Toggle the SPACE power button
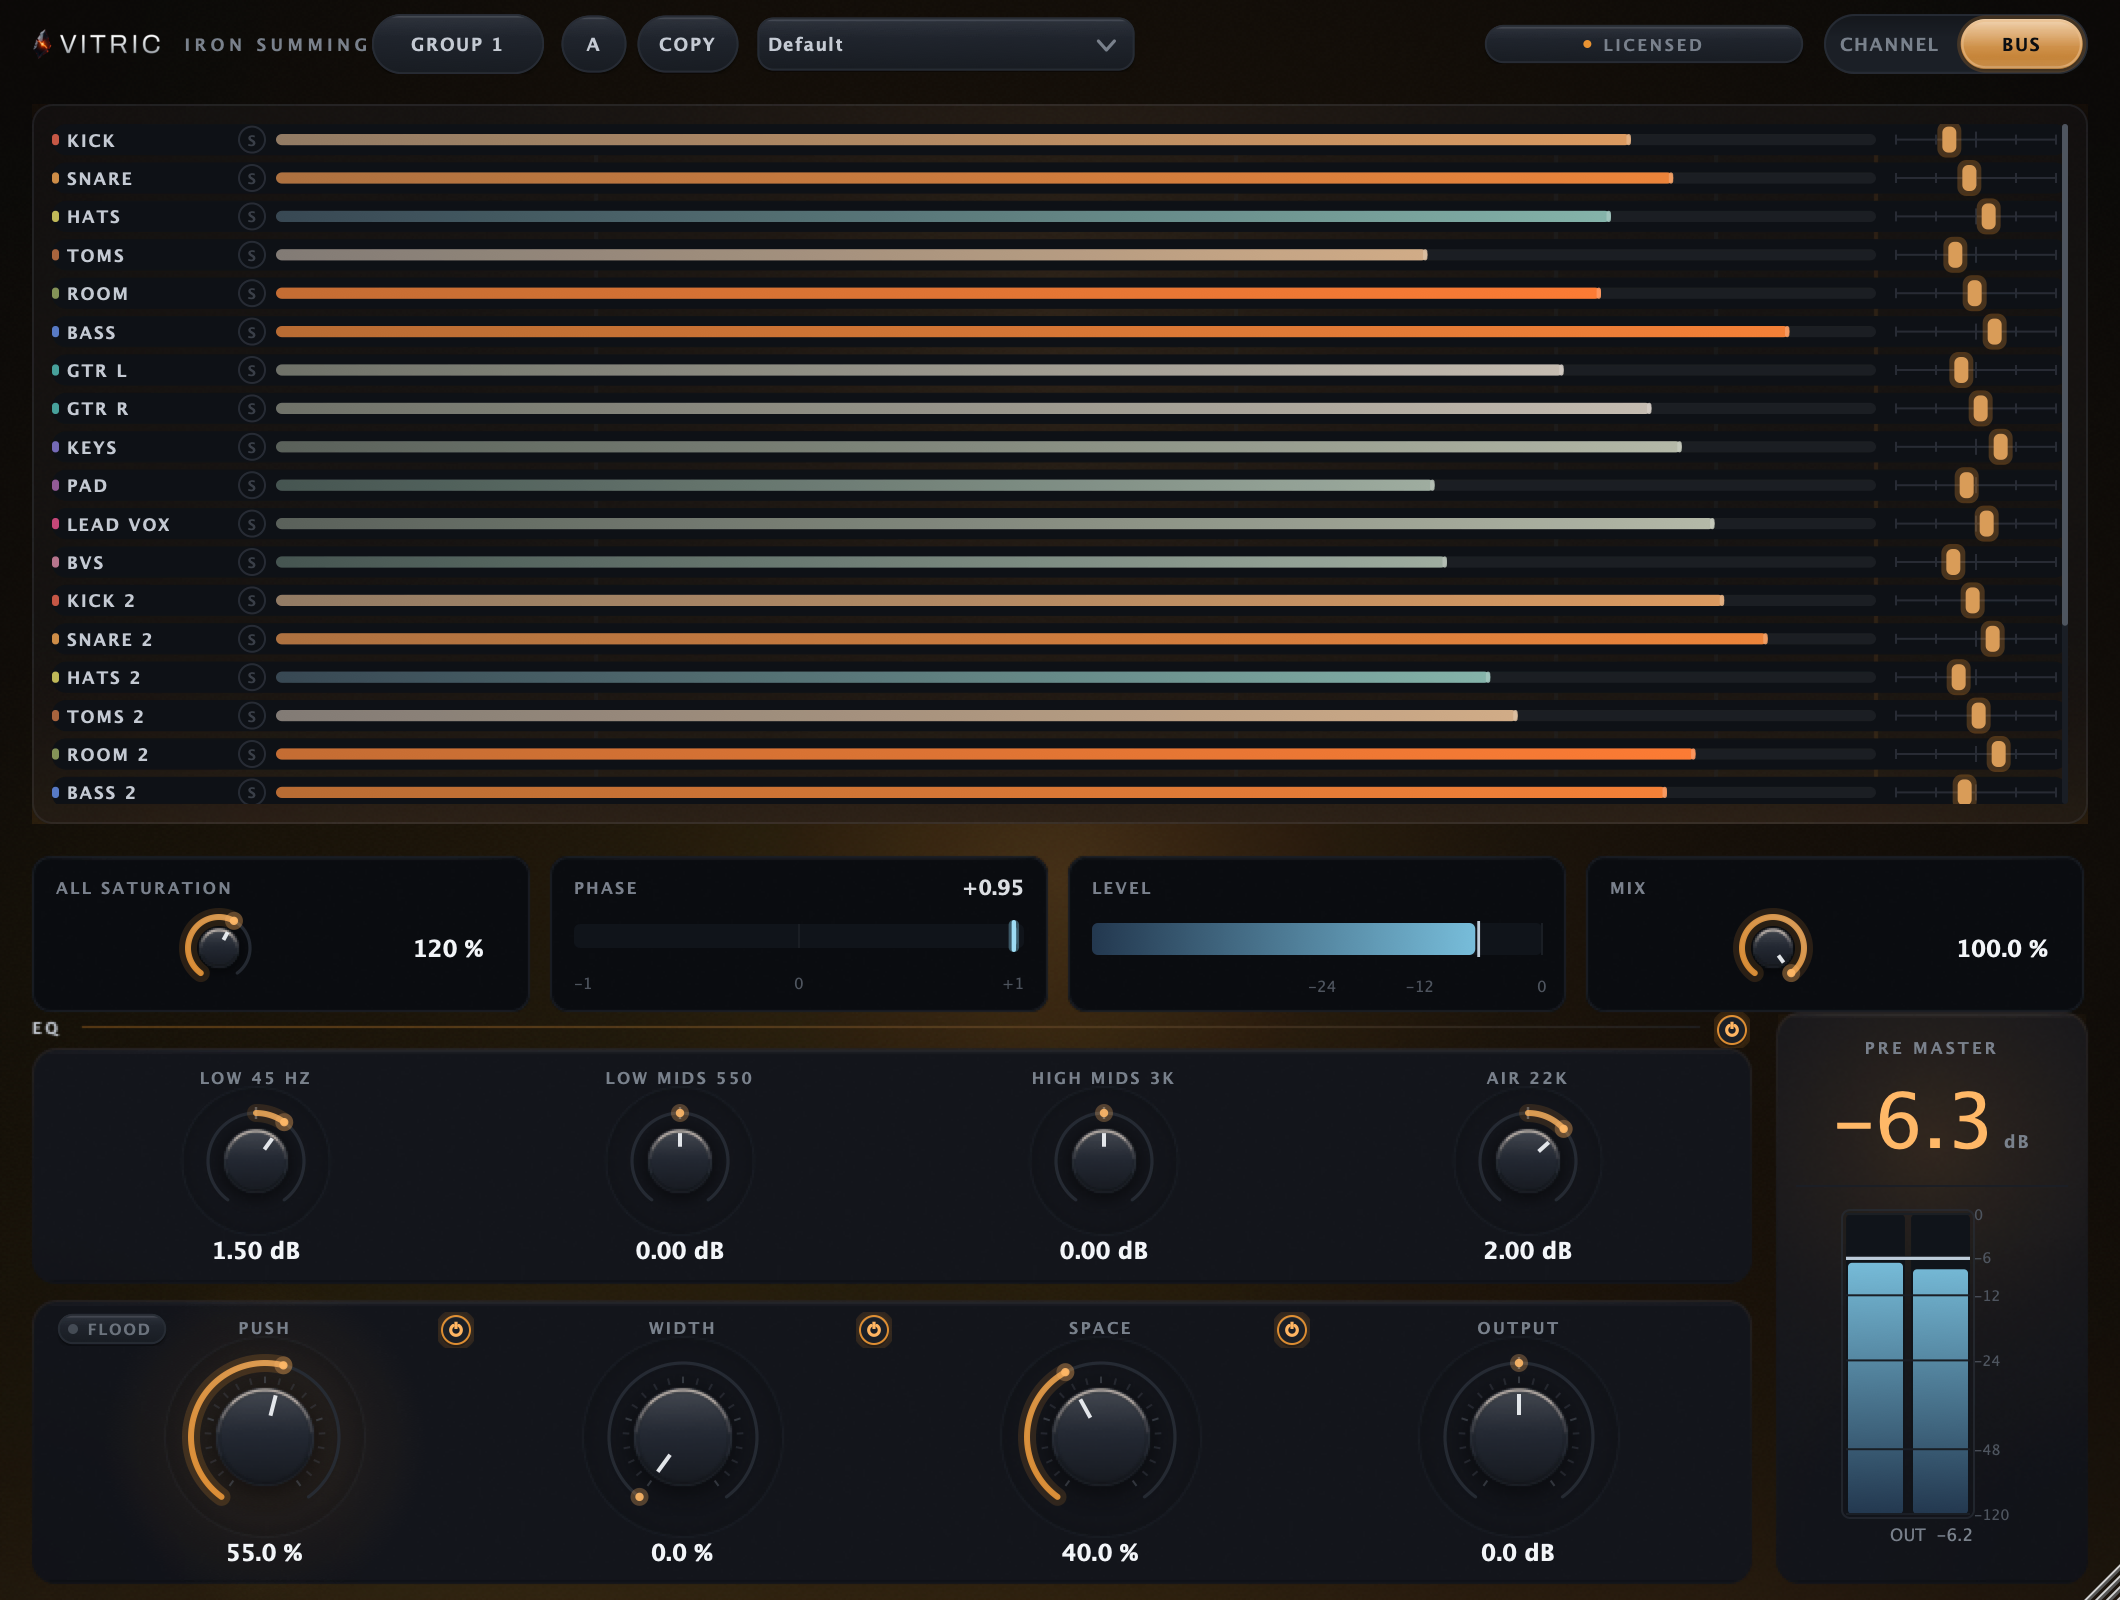 click(1292, 1329)
